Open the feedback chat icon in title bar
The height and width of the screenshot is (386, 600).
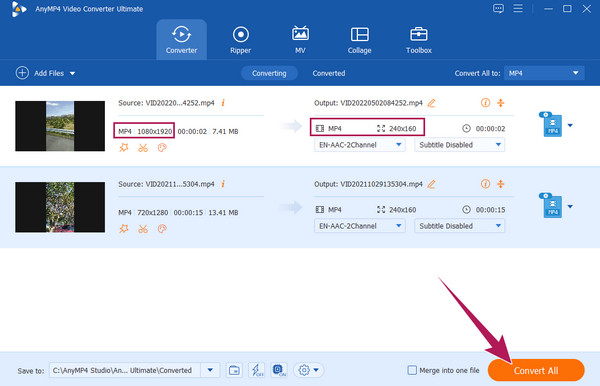[x=498, y=8]
